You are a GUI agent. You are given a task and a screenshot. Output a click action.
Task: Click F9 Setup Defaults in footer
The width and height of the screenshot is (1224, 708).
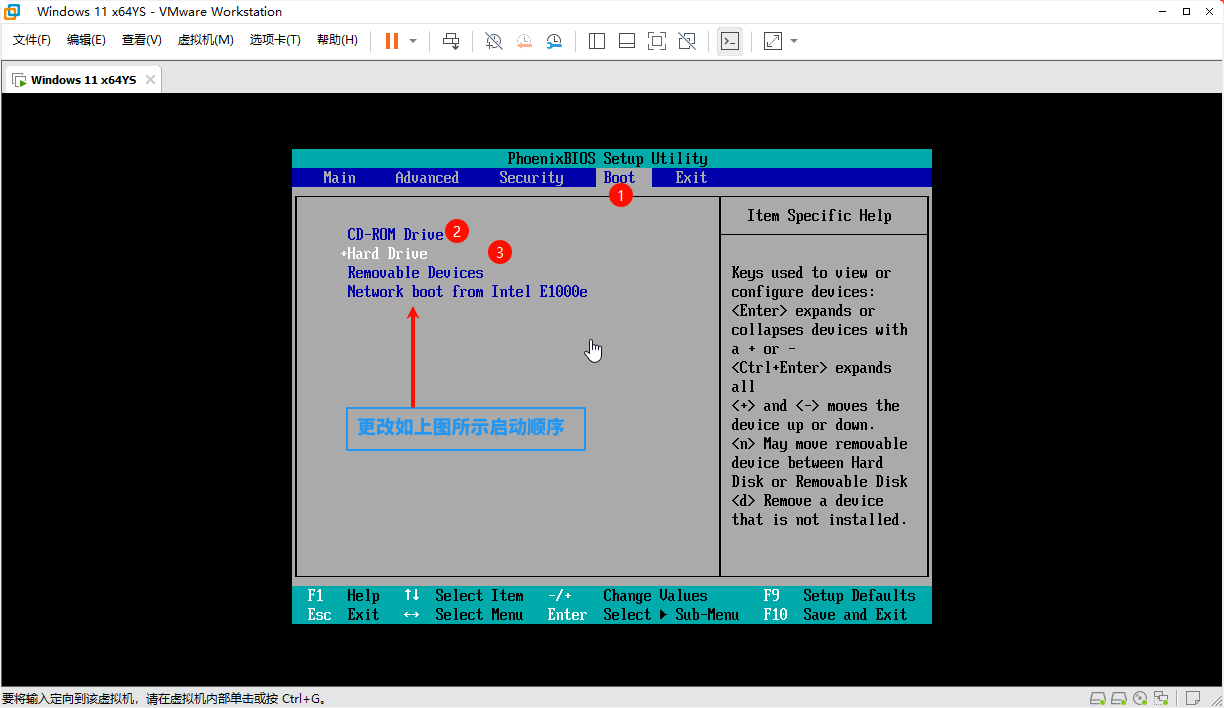coord(839,596)
